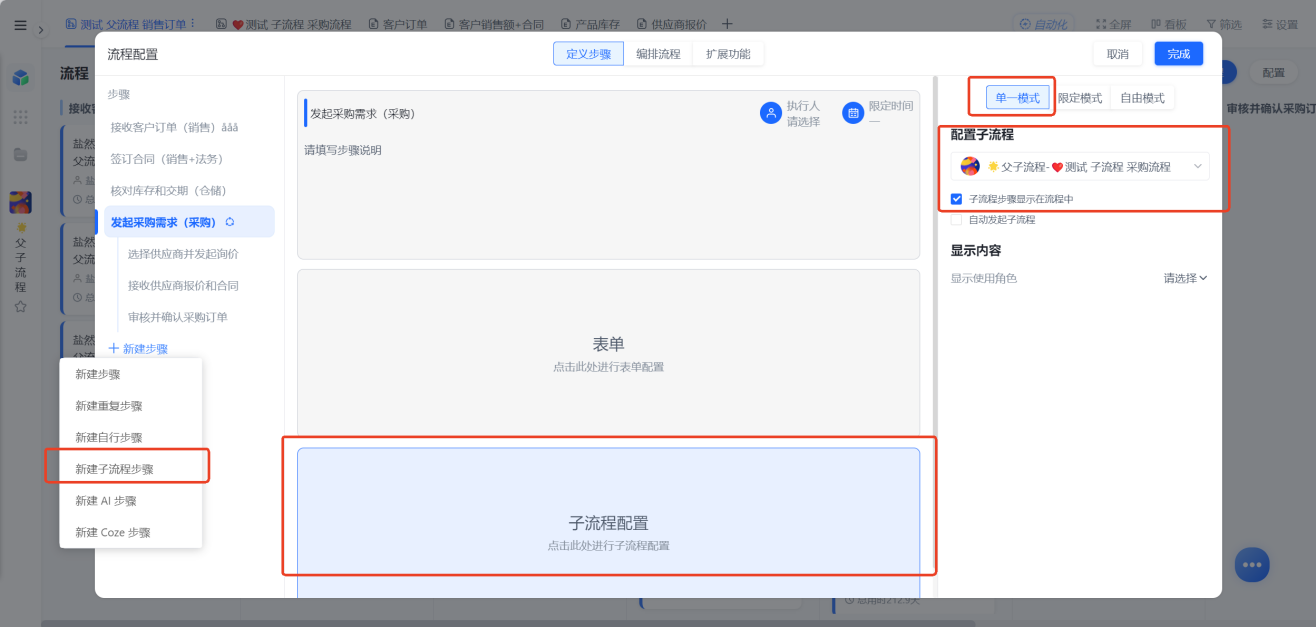Open the nine-dot grid icon in sidebar
1316x627 pixels.
point(20,117)
